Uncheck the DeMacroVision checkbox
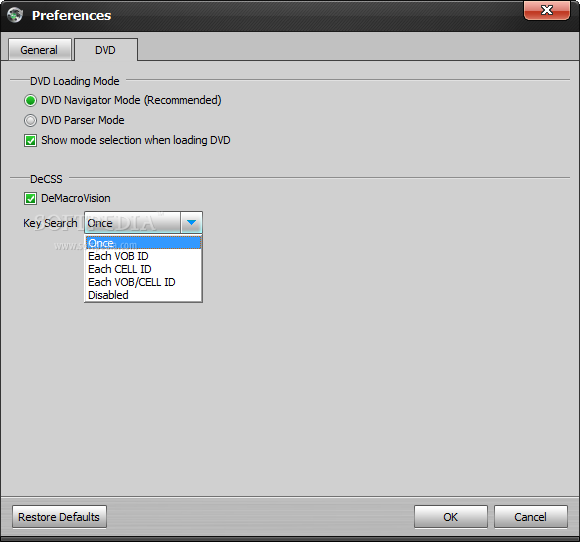Viewport: 580px width, 542px height. pyautogui.click(x=30, y=199)
